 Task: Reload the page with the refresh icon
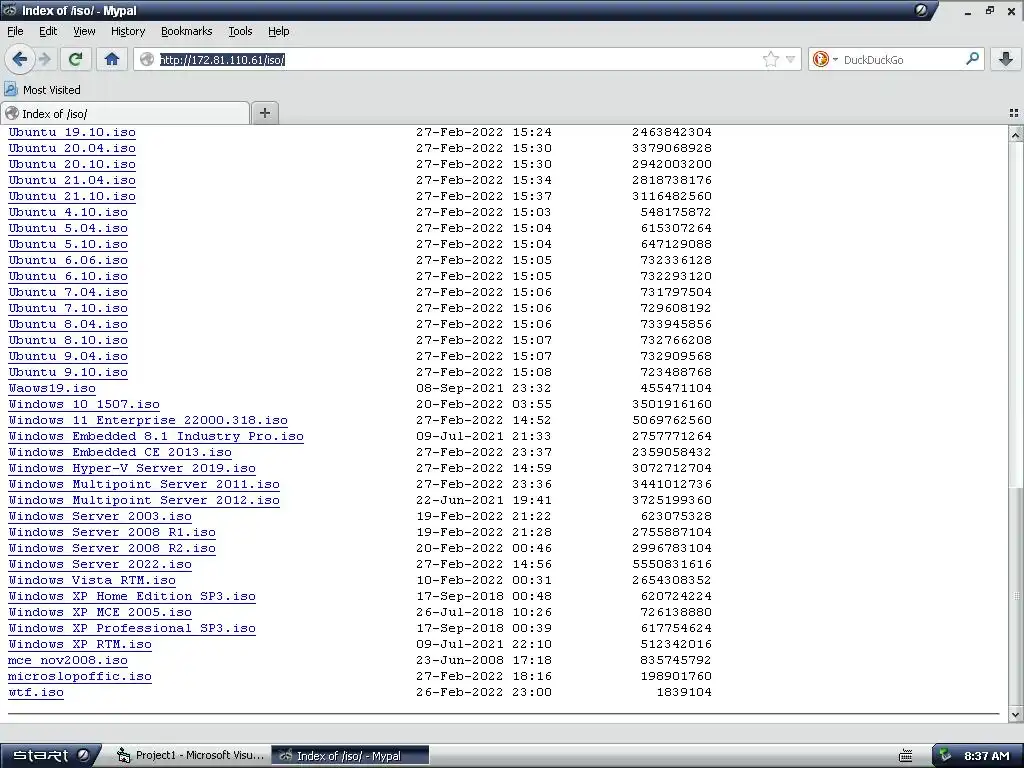(x=75, y=59)
